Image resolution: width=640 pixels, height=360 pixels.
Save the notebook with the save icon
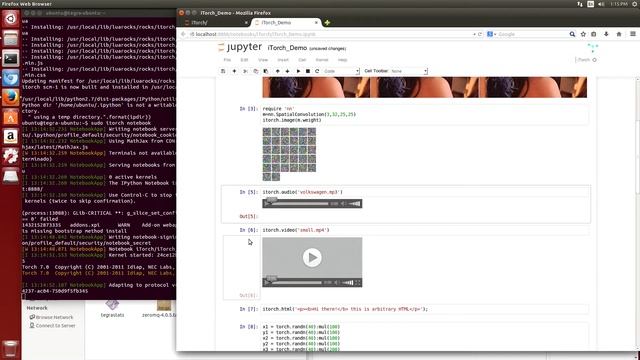tap(223, 71)
